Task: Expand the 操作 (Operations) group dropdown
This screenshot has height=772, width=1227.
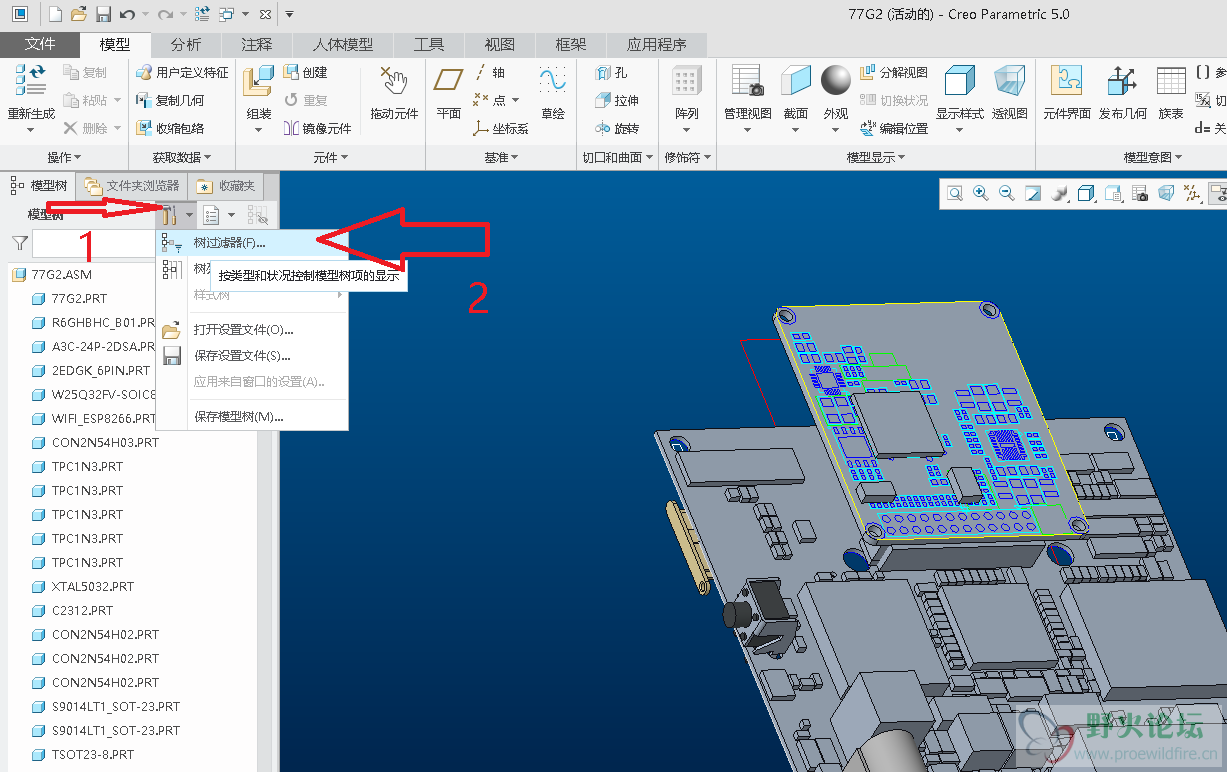Action: (64, 157)
